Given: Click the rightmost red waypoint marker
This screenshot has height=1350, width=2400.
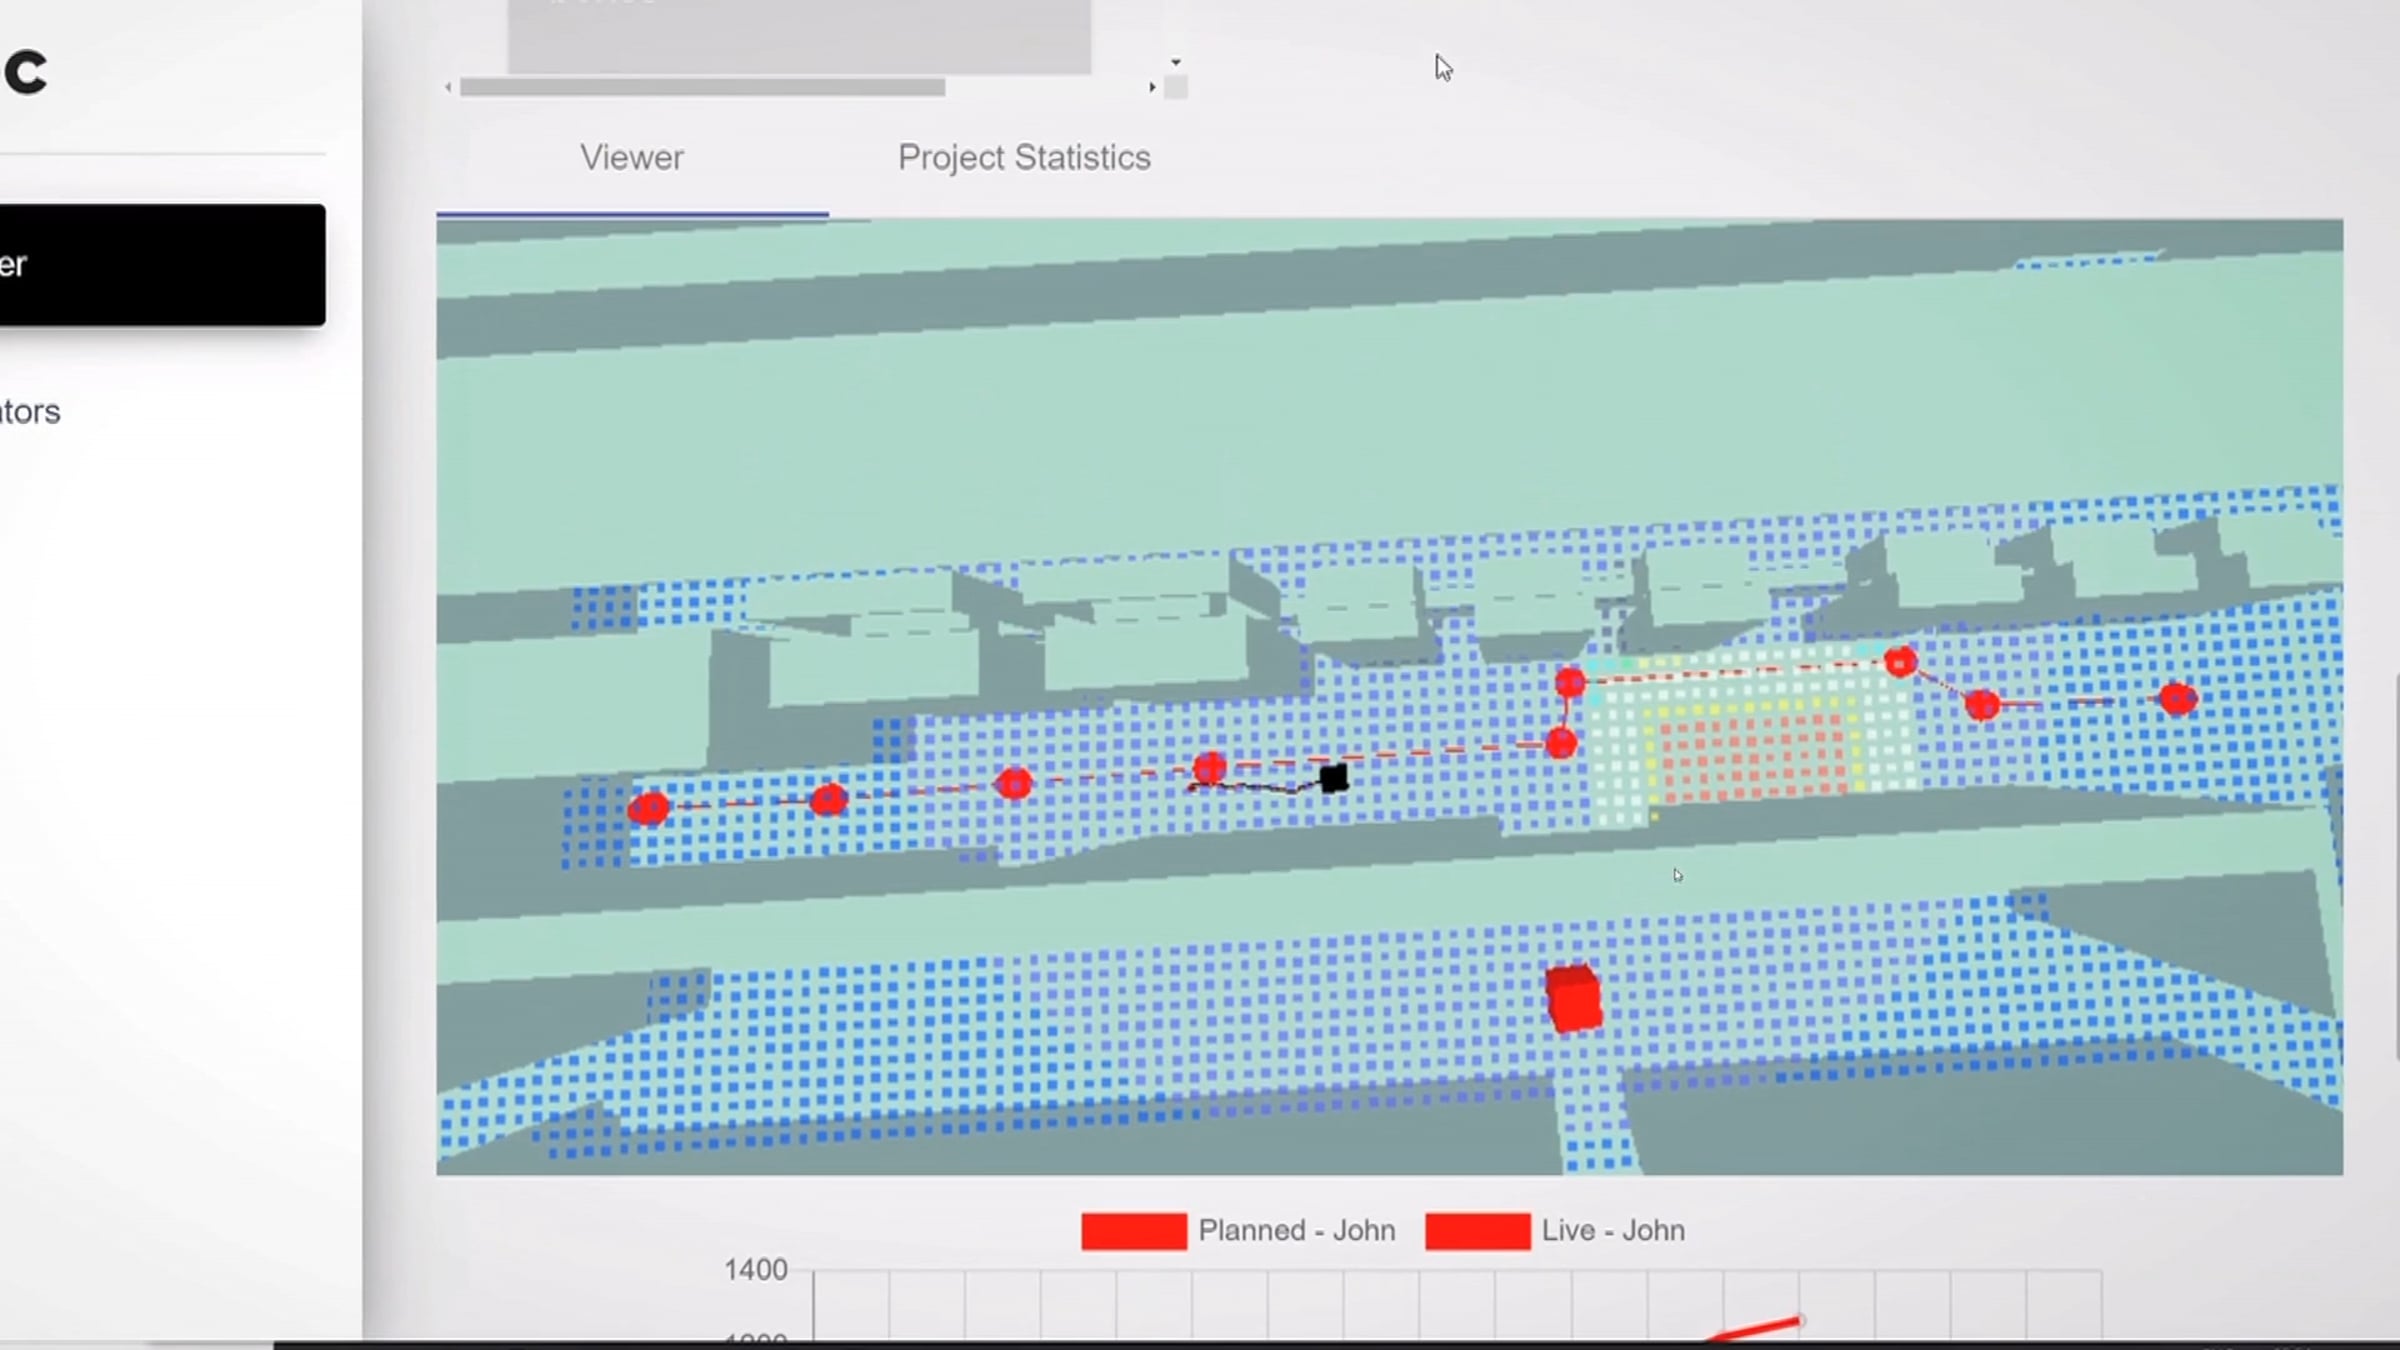Looking at the screenshot, I should click(2178, 698).
